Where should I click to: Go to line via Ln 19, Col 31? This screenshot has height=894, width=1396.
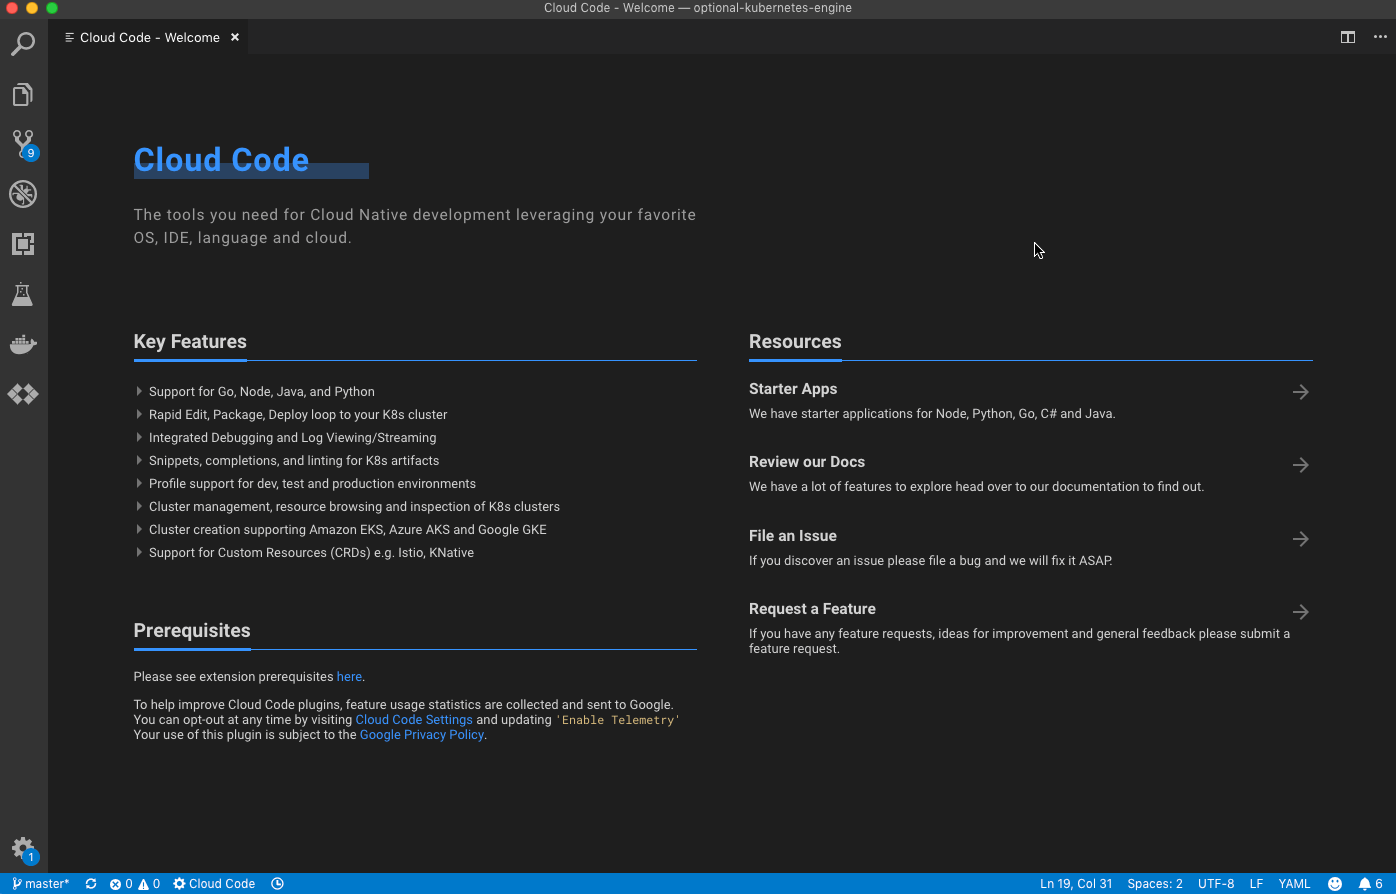[x=1076, y=884]
